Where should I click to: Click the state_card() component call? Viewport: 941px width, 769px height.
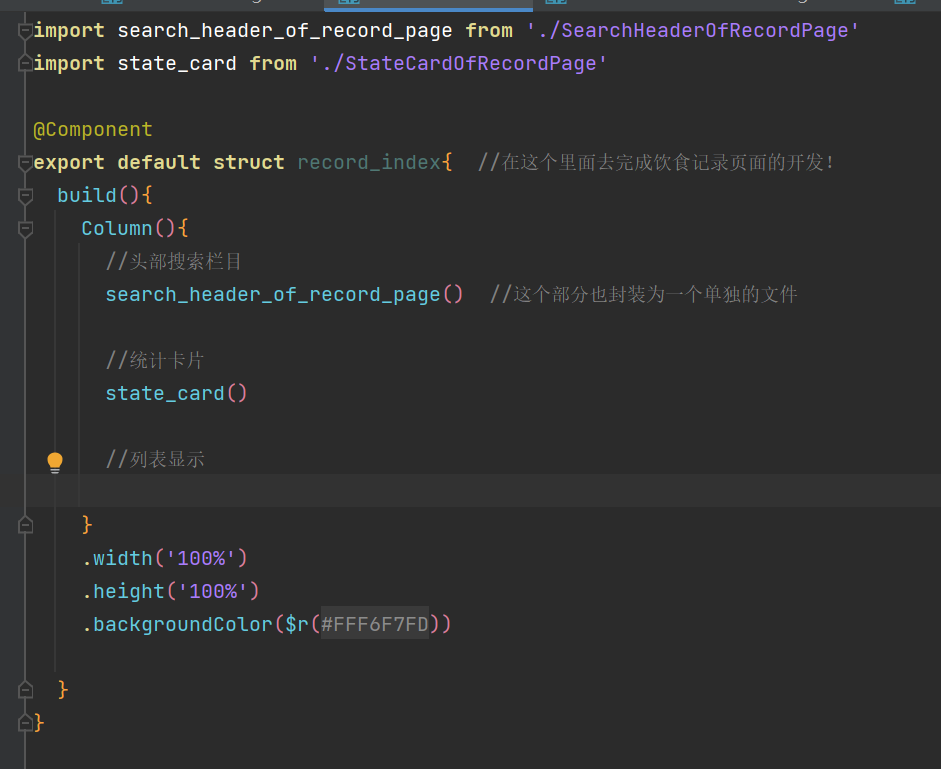pyautogui.click(x=176, y=393)
